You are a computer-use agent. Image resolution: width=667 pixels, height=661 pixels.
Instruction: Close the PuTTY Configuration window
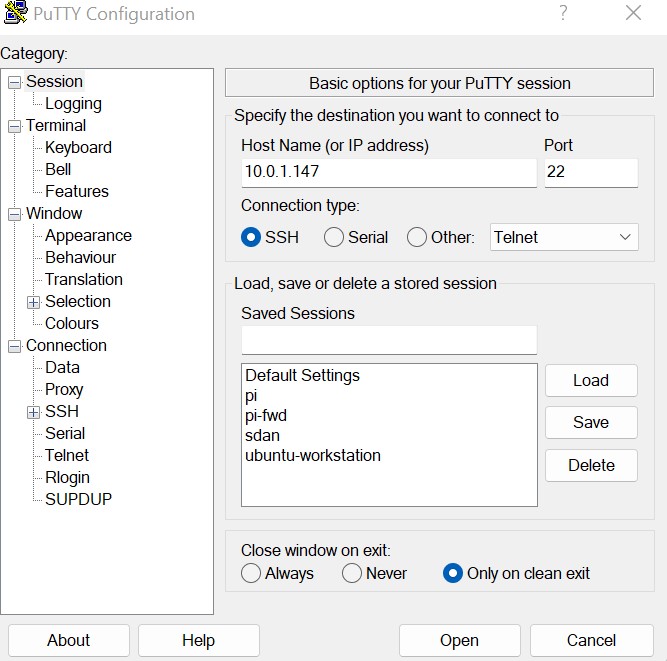pyautogui.click(x=633, y=13)
